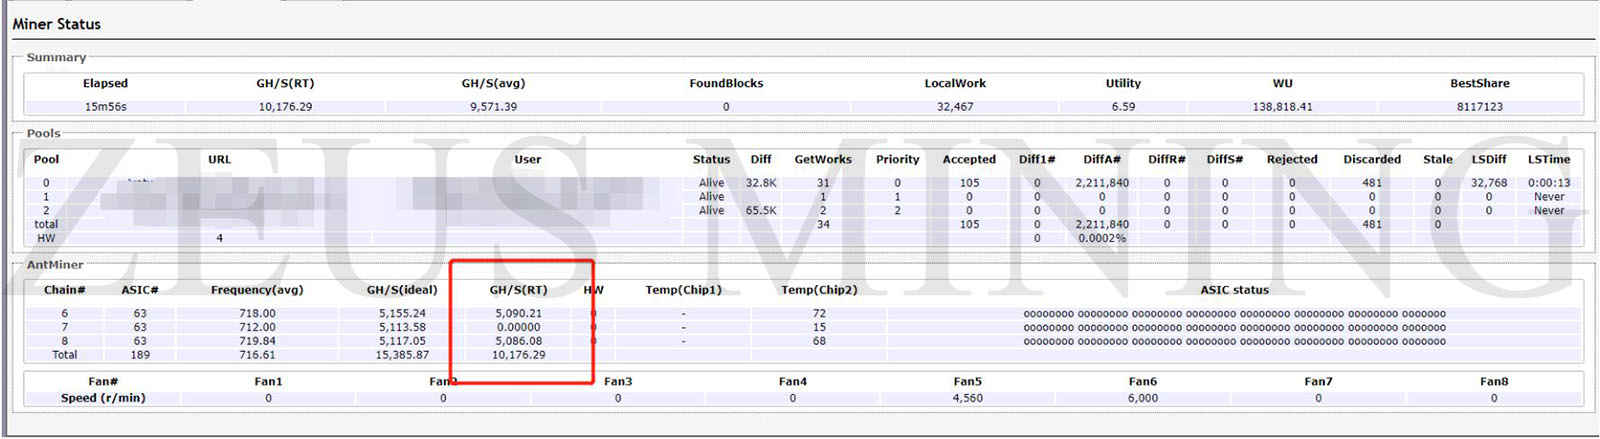Click chain 7 real-time hashrate 0.00000
Image resolution: width=1600 pixels, height=439 pixels.
pos(519,327)
